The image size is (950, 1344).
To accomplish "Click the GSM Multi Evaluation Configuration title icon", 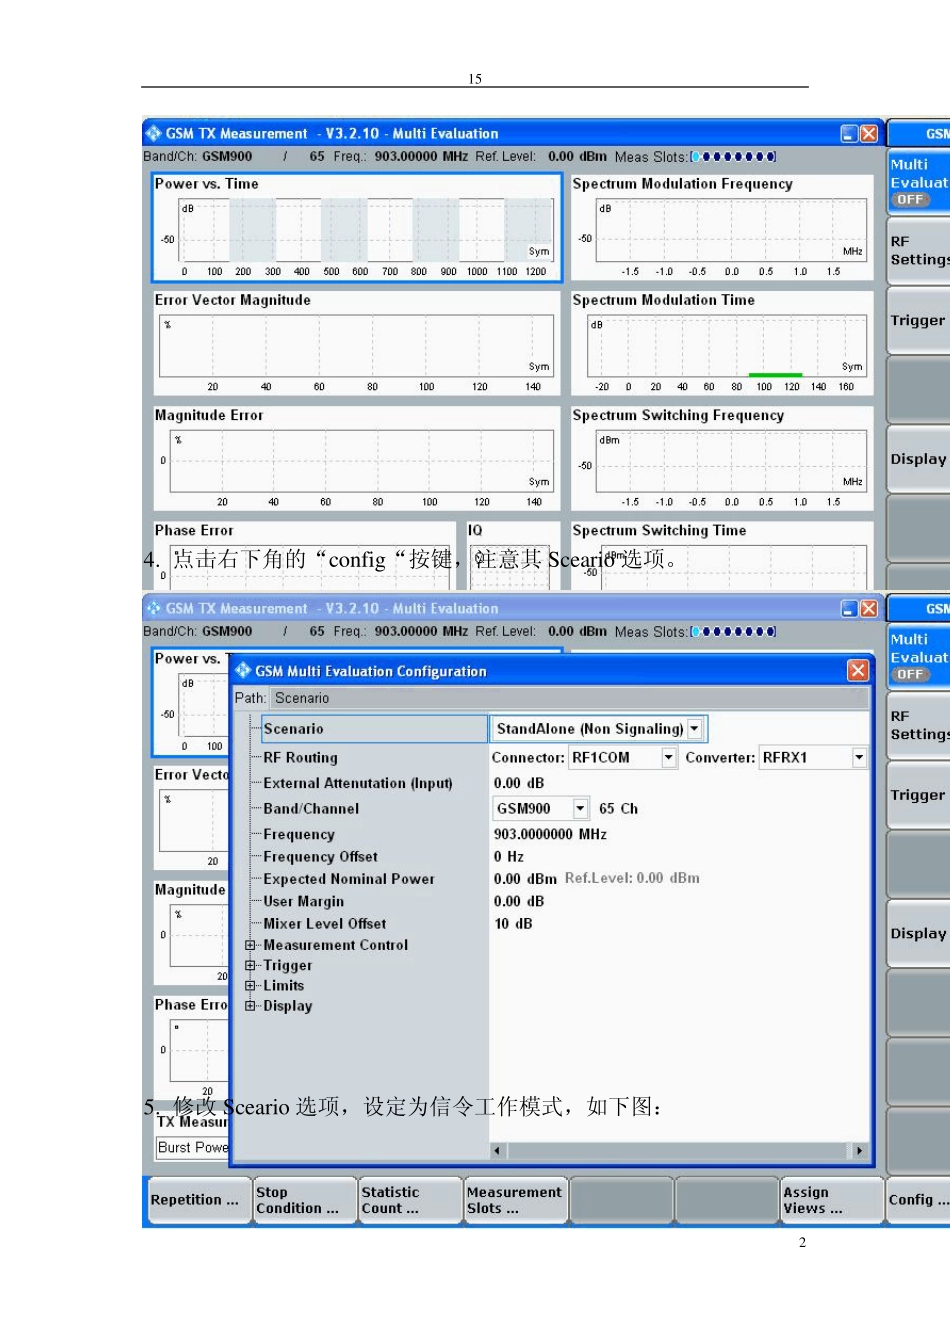I will [x=243, y=670].
